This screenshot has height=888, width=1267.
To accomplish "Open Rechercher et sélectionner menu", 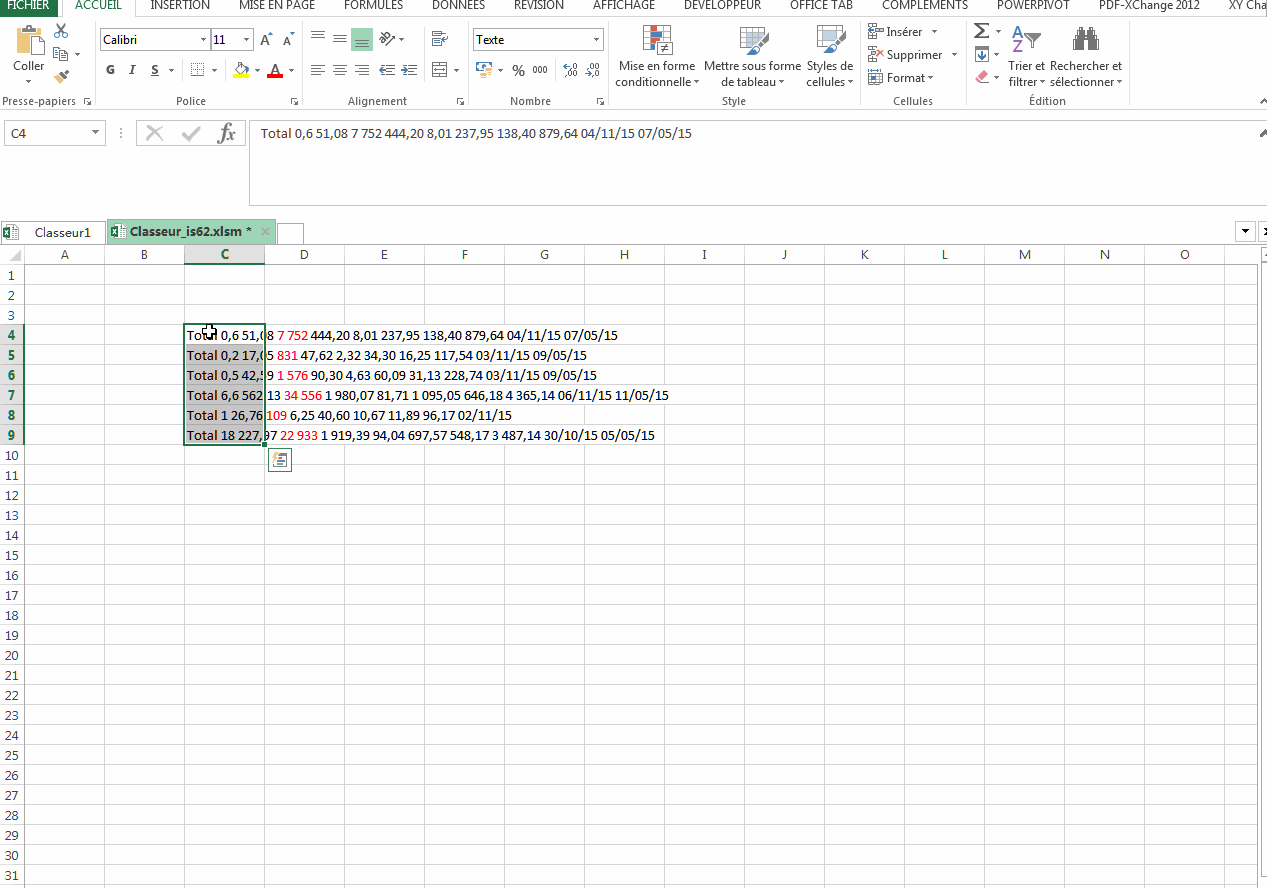I will (x=1086, y=56).
